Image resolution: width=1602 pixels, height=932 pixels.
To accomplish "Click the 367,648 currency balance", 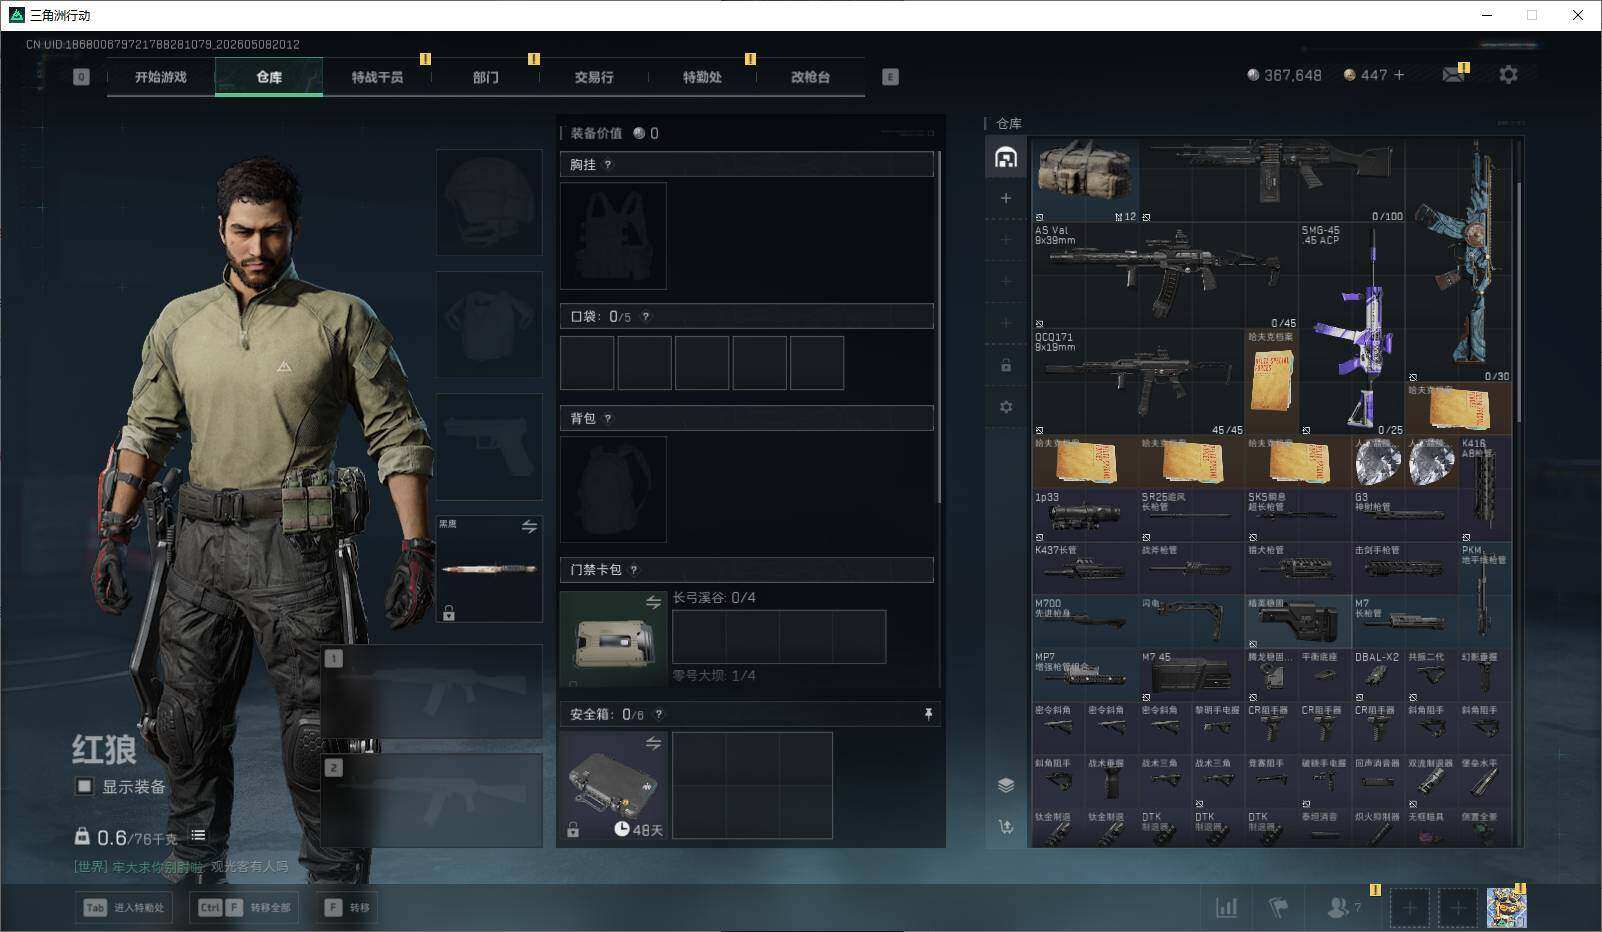I will pos(1284,75).
